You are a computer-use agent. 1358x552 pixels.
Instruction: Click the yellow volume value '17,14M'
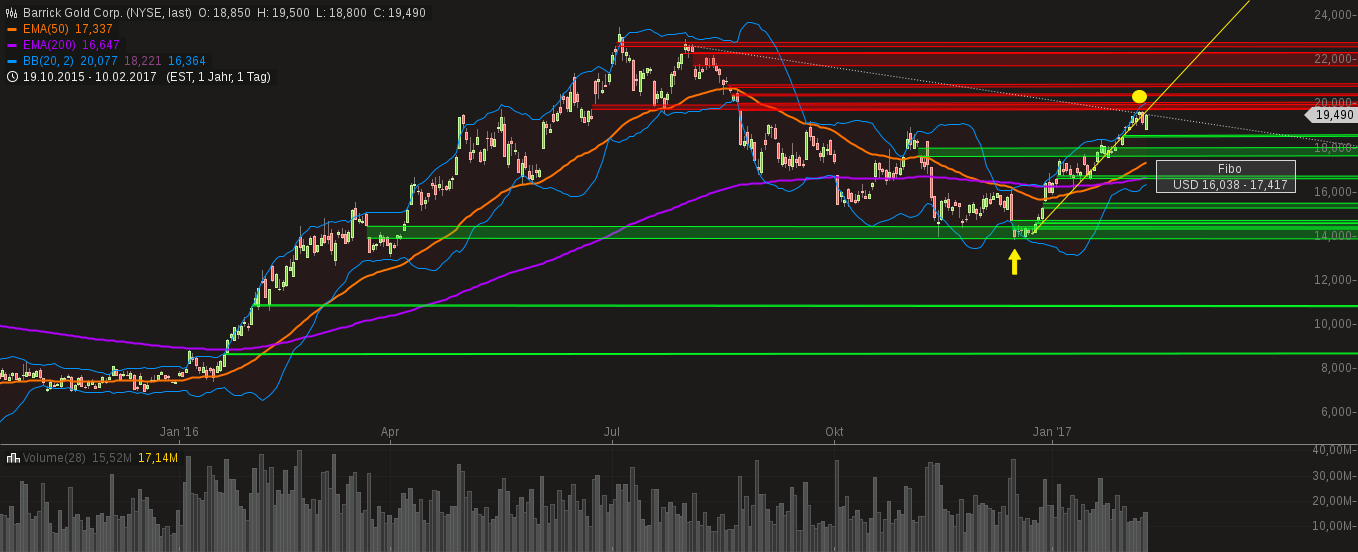click(x=158, y=458)
